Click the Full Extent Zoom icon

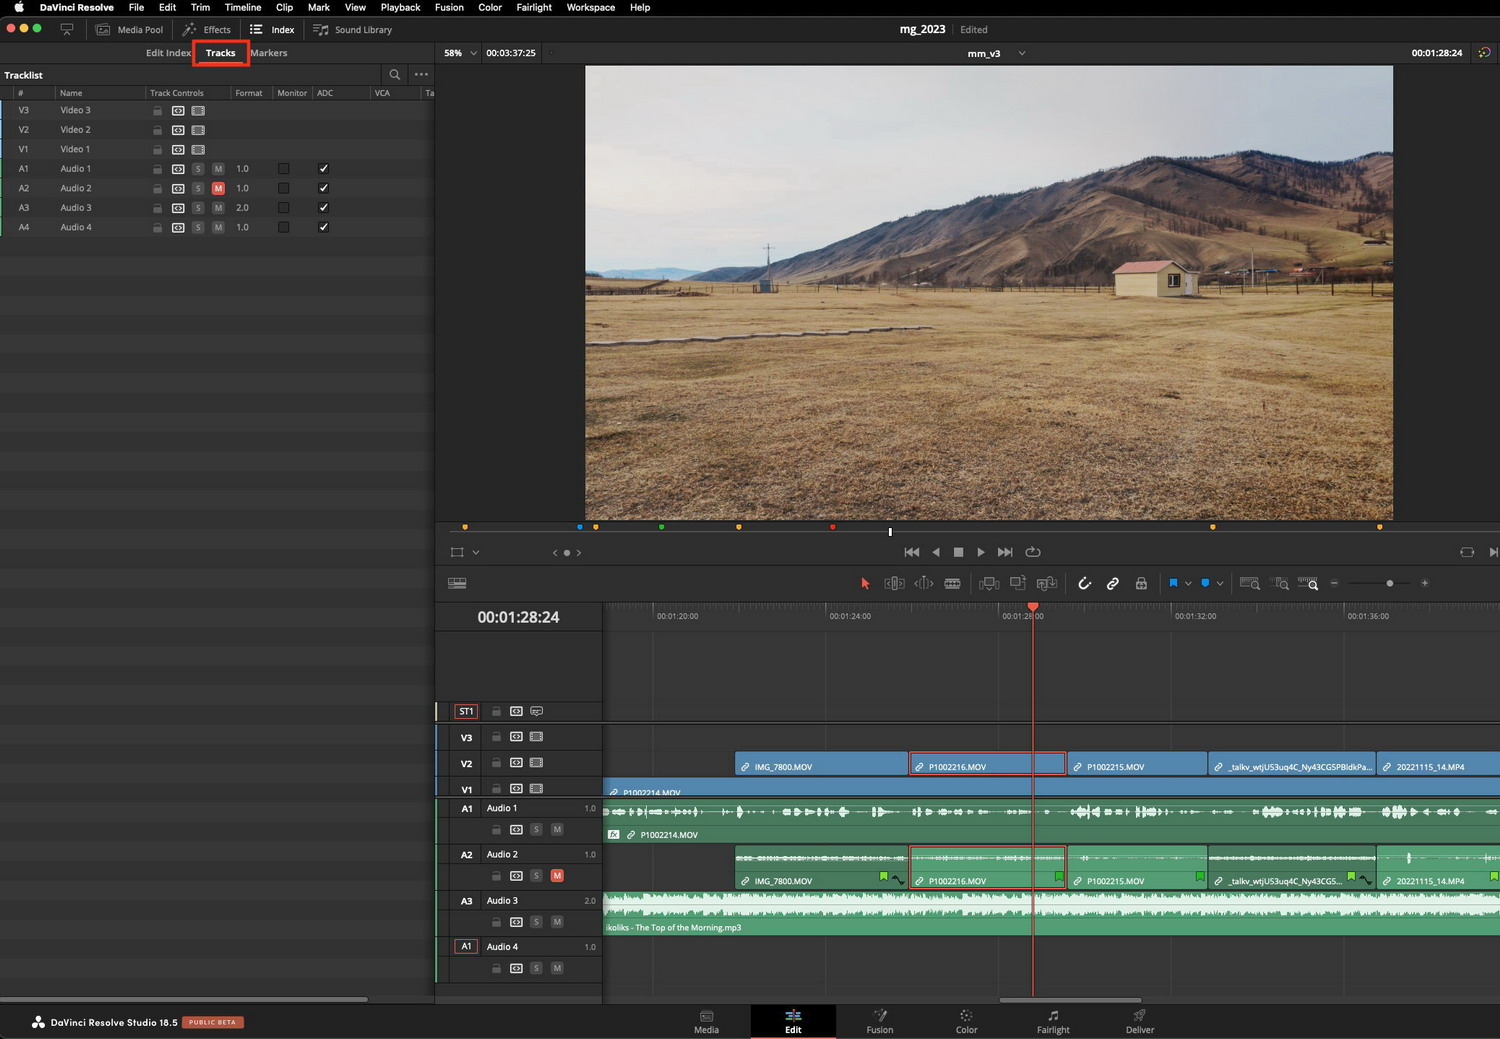[1249, 583]
